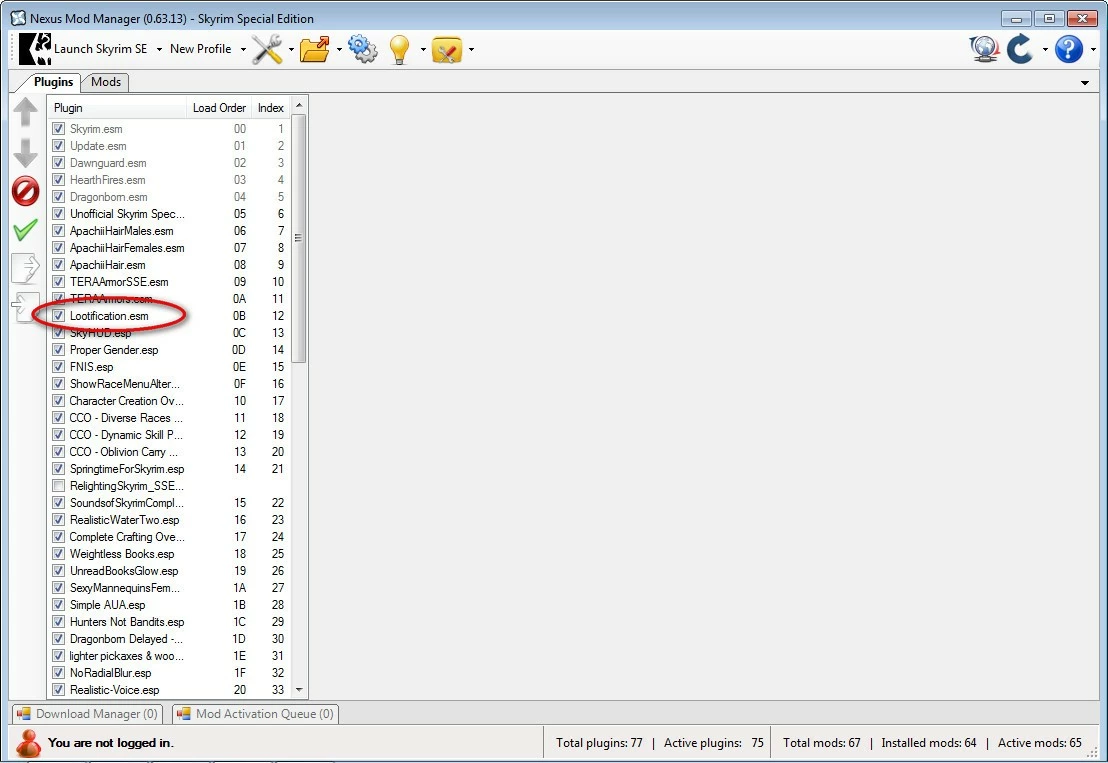Click the not-logged-in user icon
This screenshot has height=763, width=1108.
point(29,743)
